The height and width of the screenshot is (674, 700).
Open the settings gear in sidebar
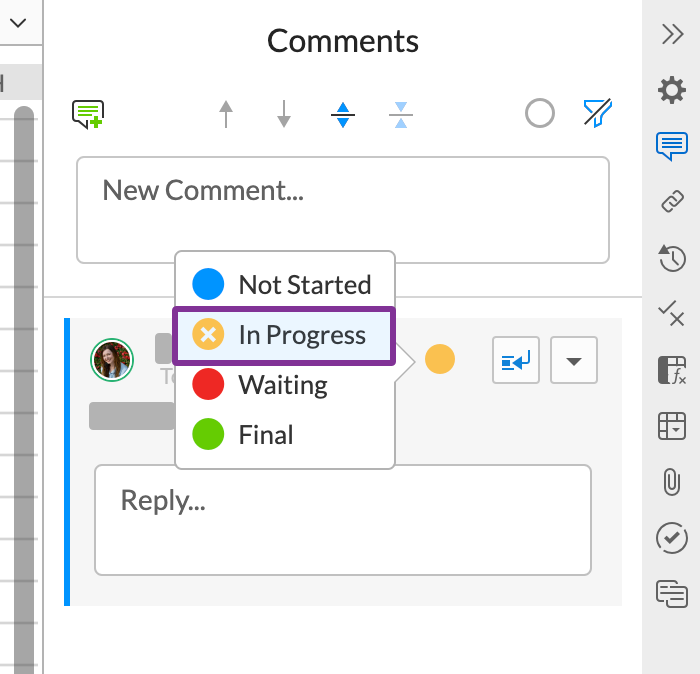tap(671, 90)
